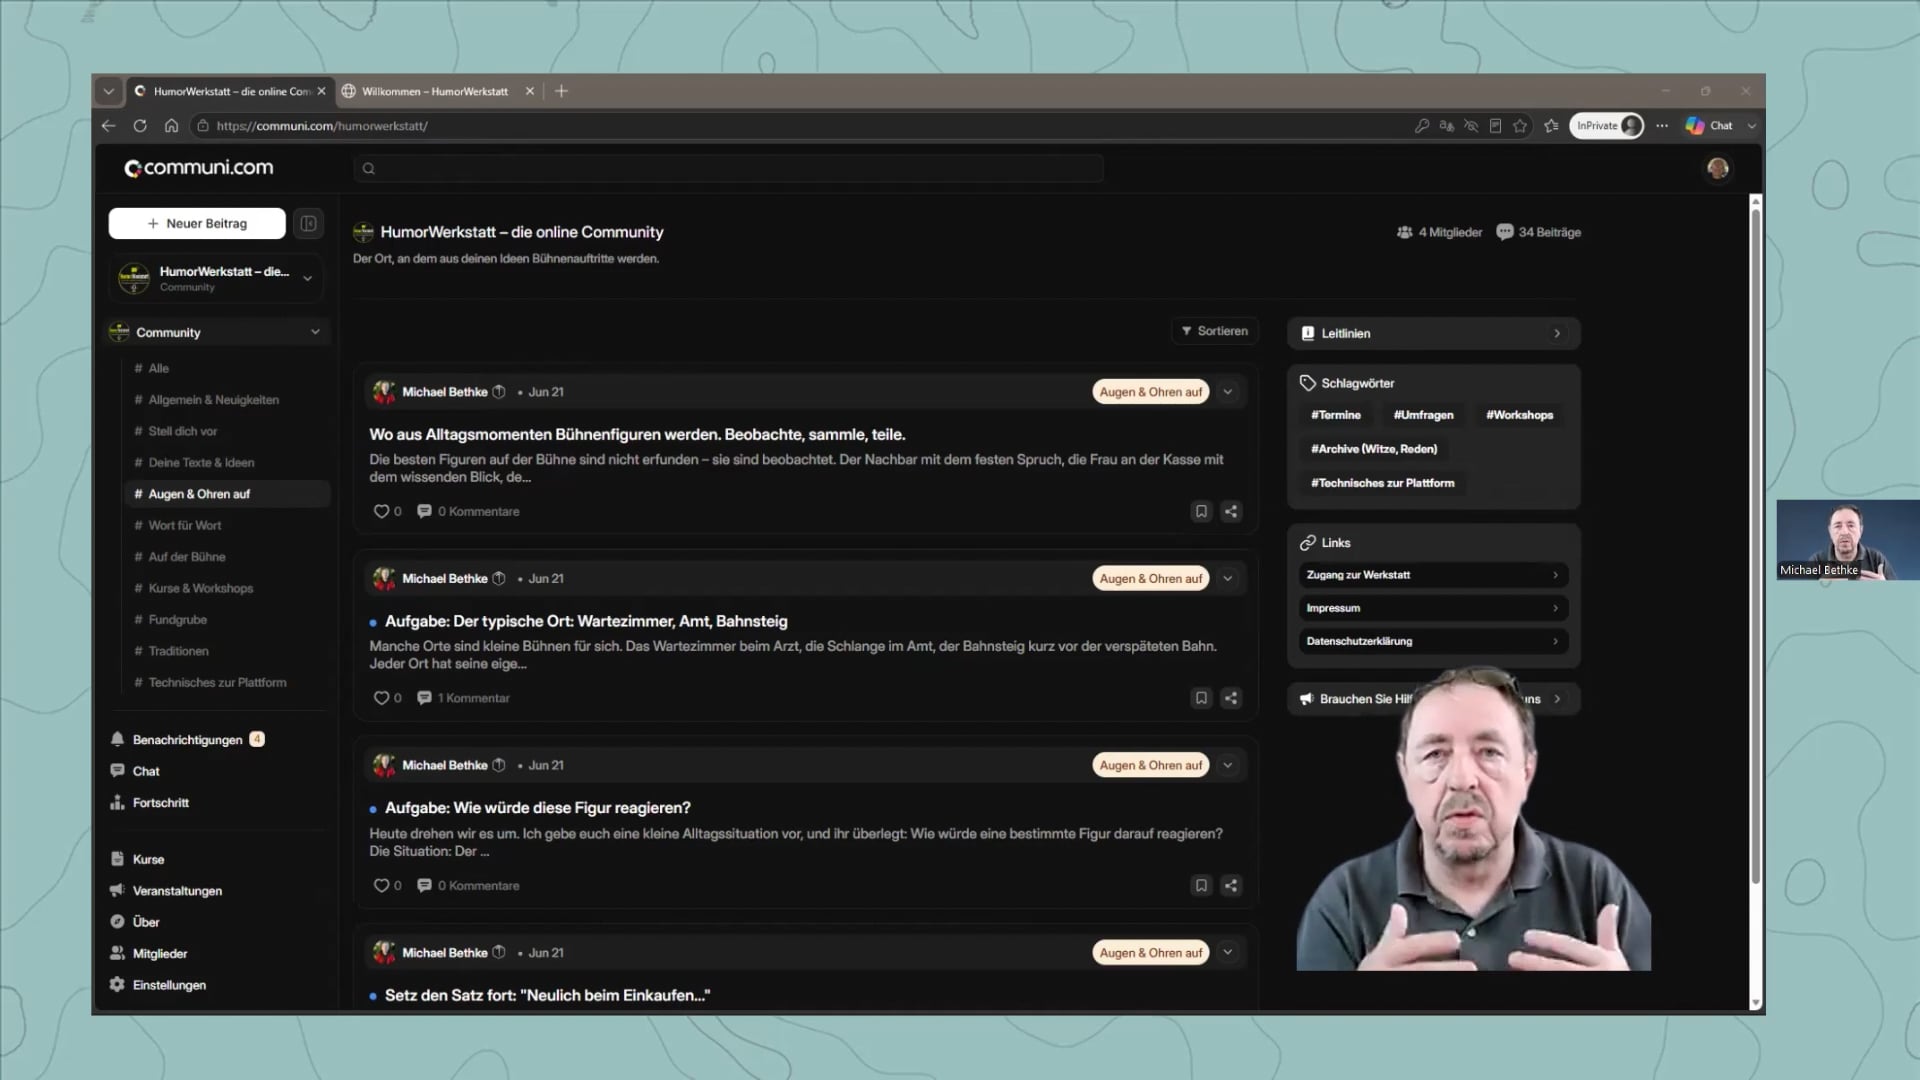Expand the options chevron on the first post from Michael Bethke

pos(1228,392)
